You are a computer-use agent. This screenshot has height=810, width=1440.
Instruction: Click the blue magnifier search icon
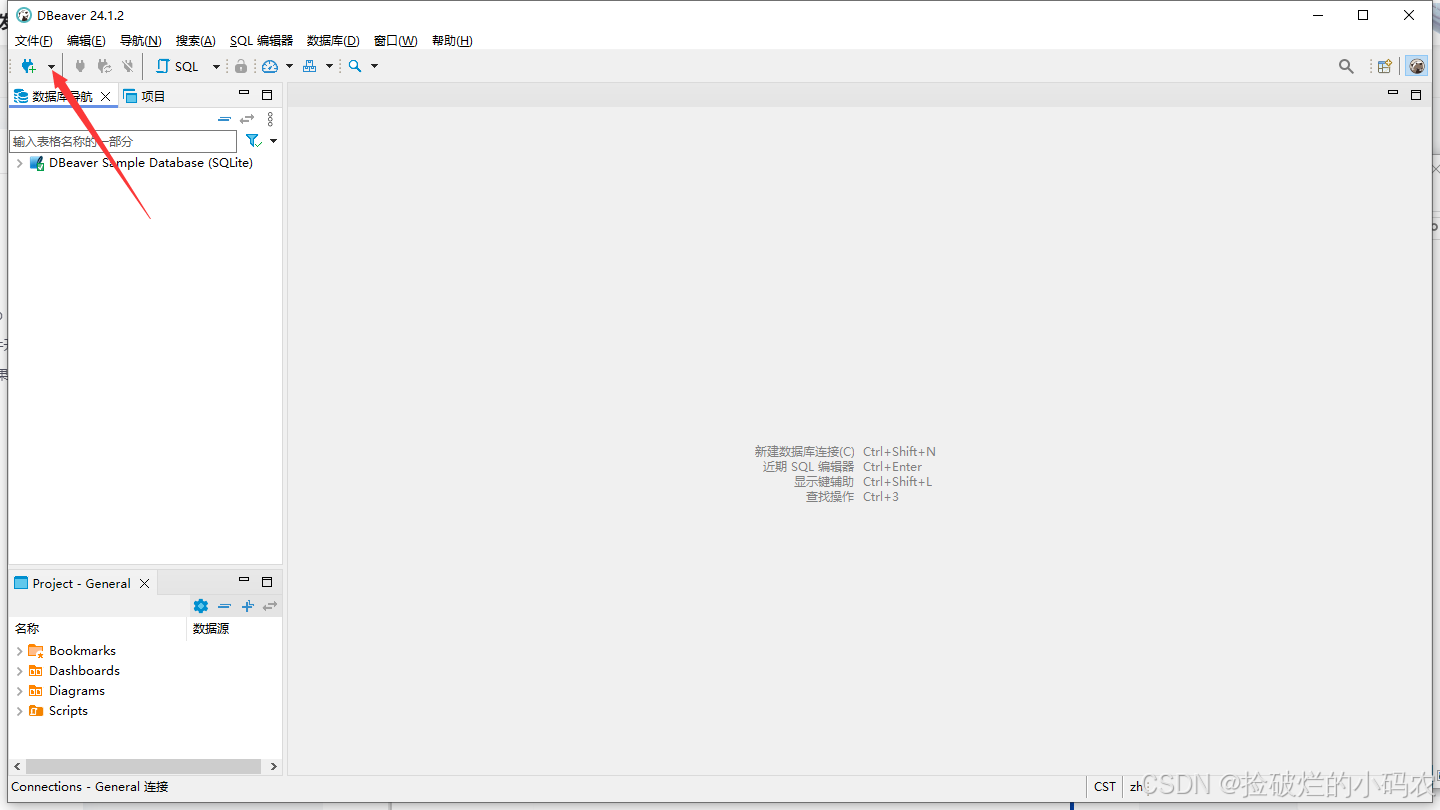[x=355, y=66]
